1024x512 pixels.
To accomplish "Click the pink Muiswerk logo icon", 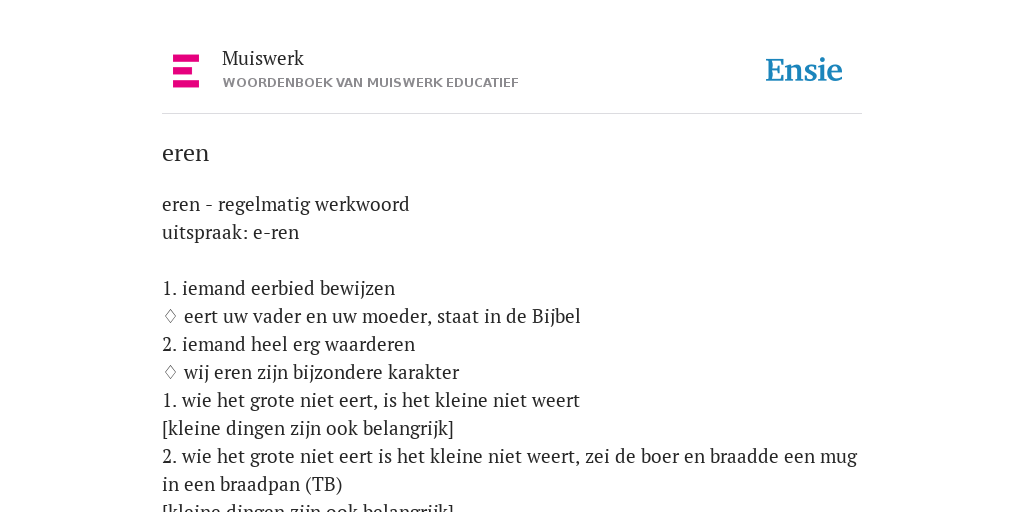I will [x=186, y=71].
